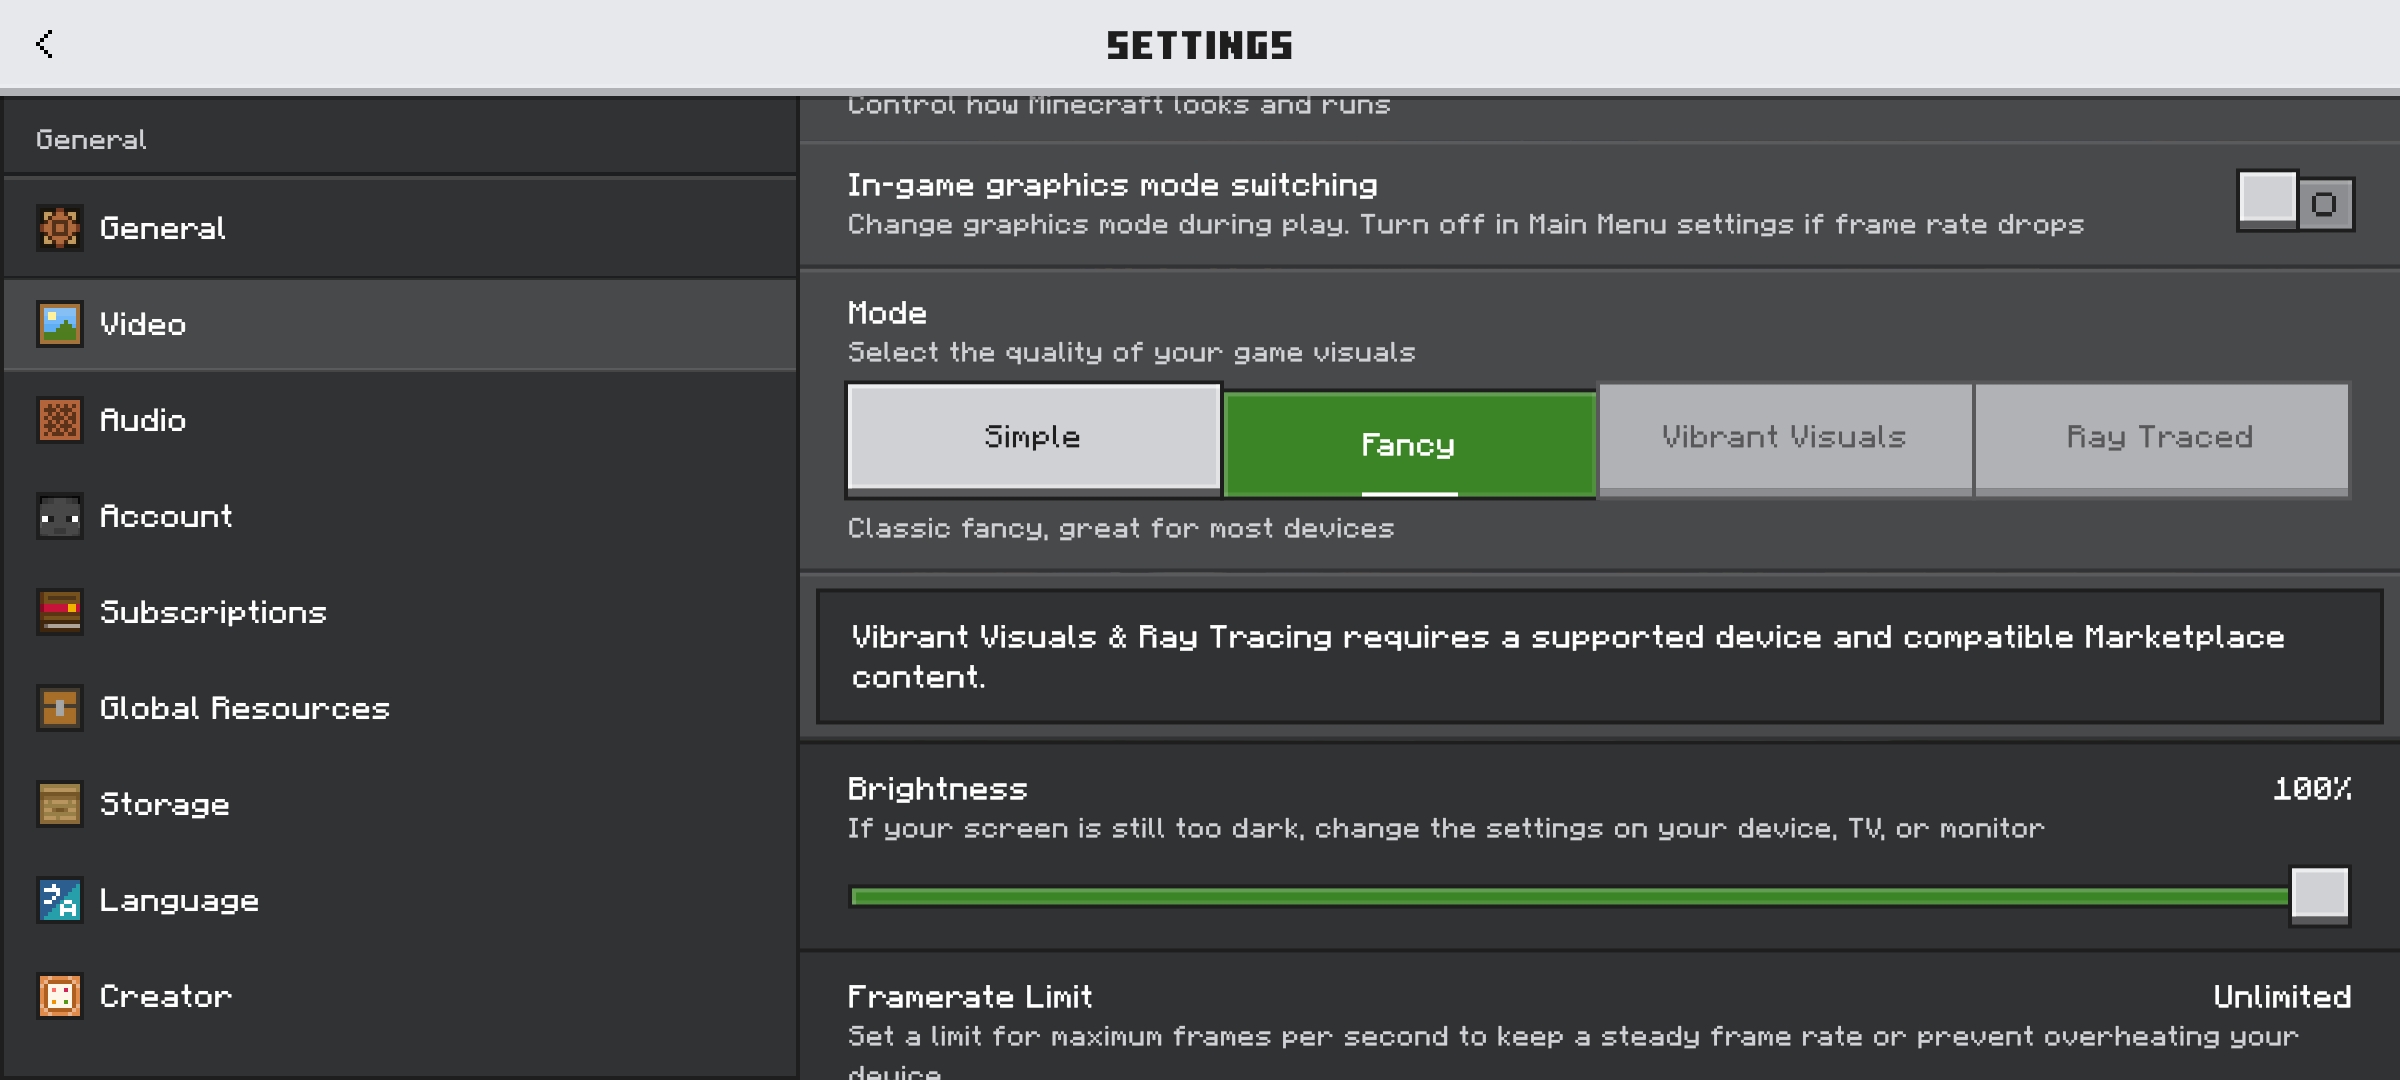
Task: Click the Language translate icon
Action: coord(60,900)
